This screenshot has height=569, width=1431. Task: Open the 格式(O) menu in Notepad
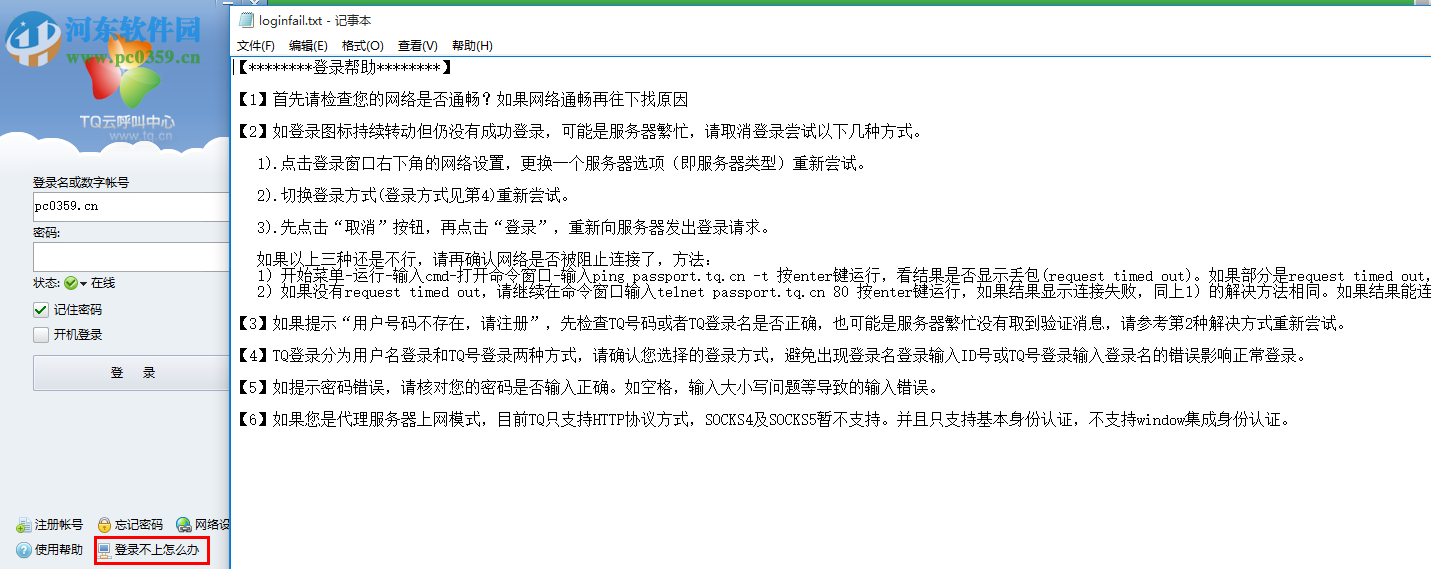click(x=362, y=46)
